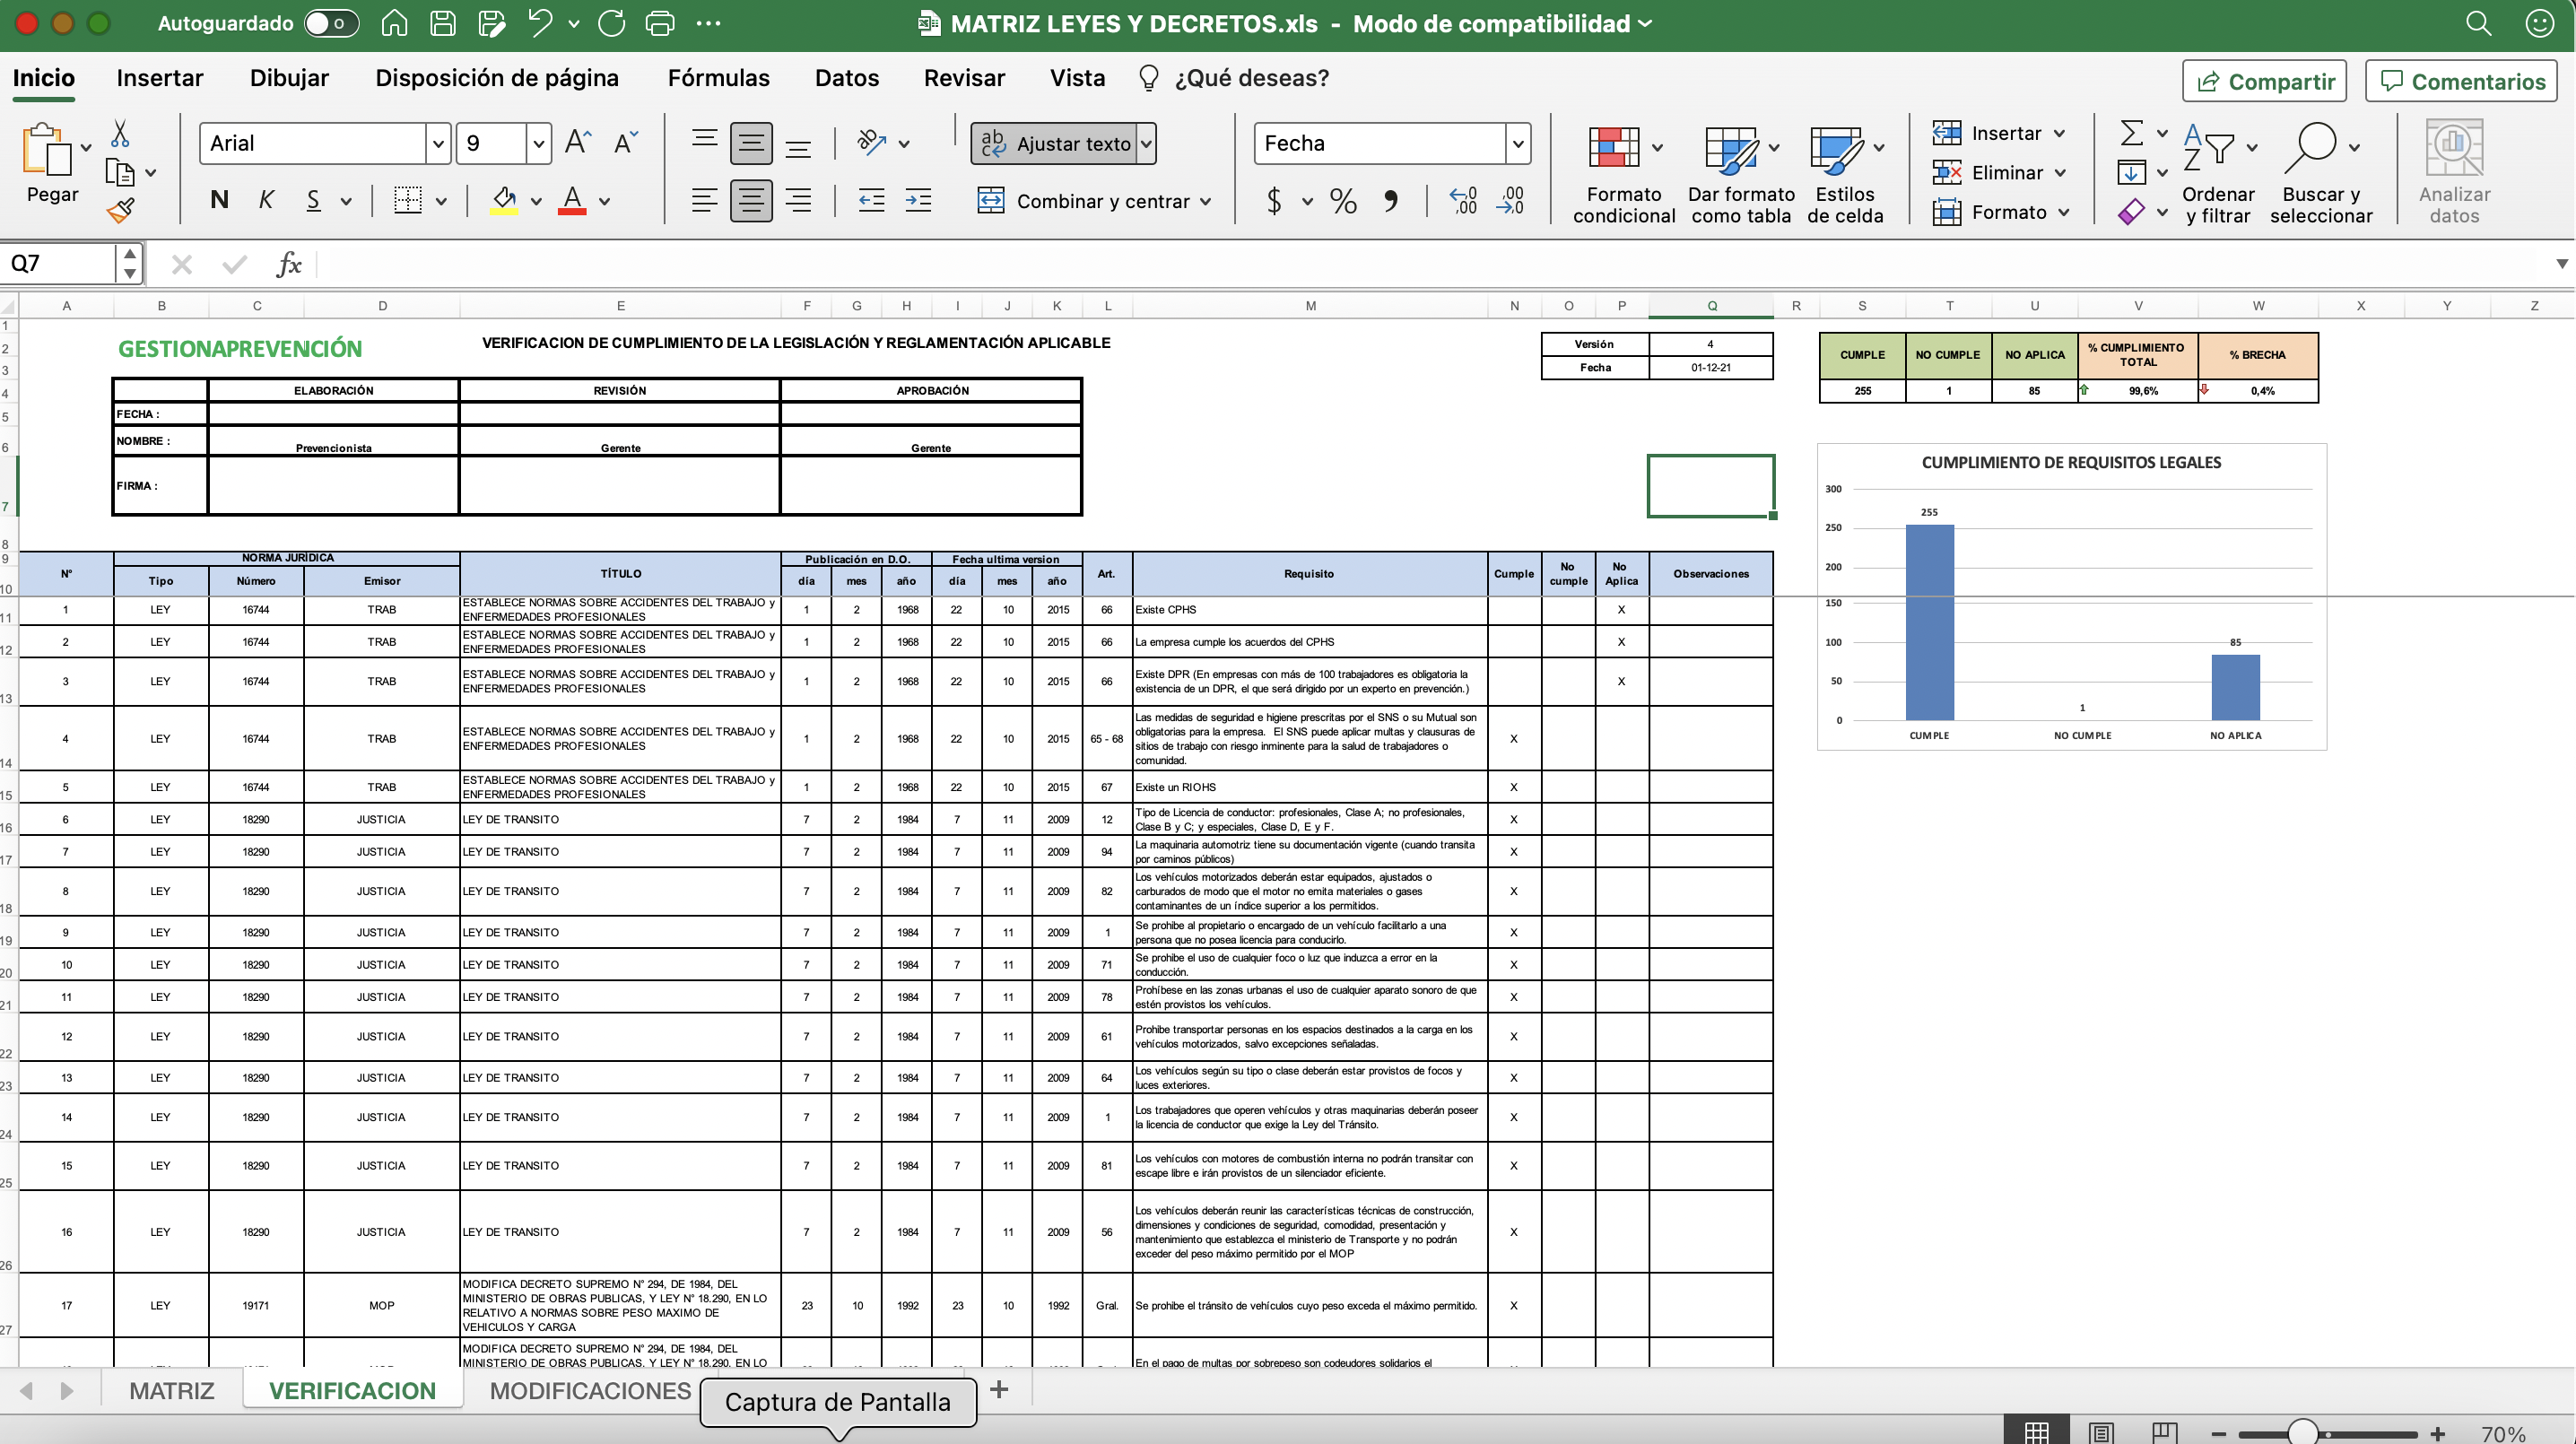Click the Cut scissors icon
Image resolution: width=2576 pixels, height=1444 pixels.
tap(120, 133)
